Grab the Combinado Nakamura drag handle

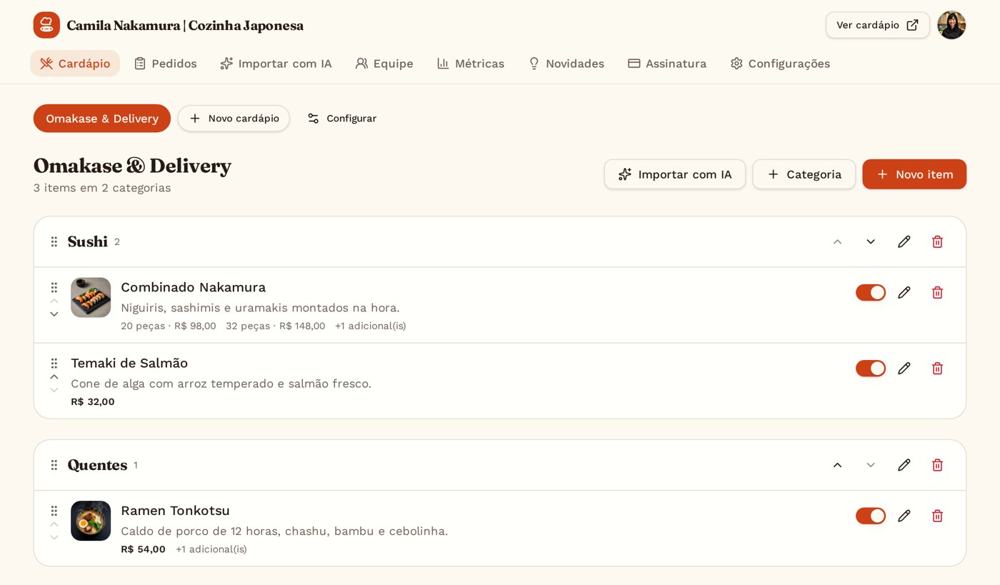(54, 288)
